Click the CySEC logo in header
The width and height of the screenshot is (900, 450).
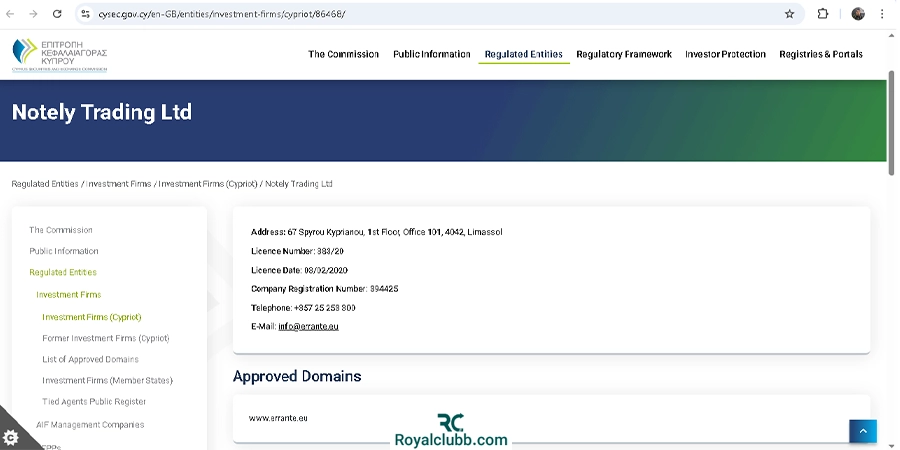60,54
